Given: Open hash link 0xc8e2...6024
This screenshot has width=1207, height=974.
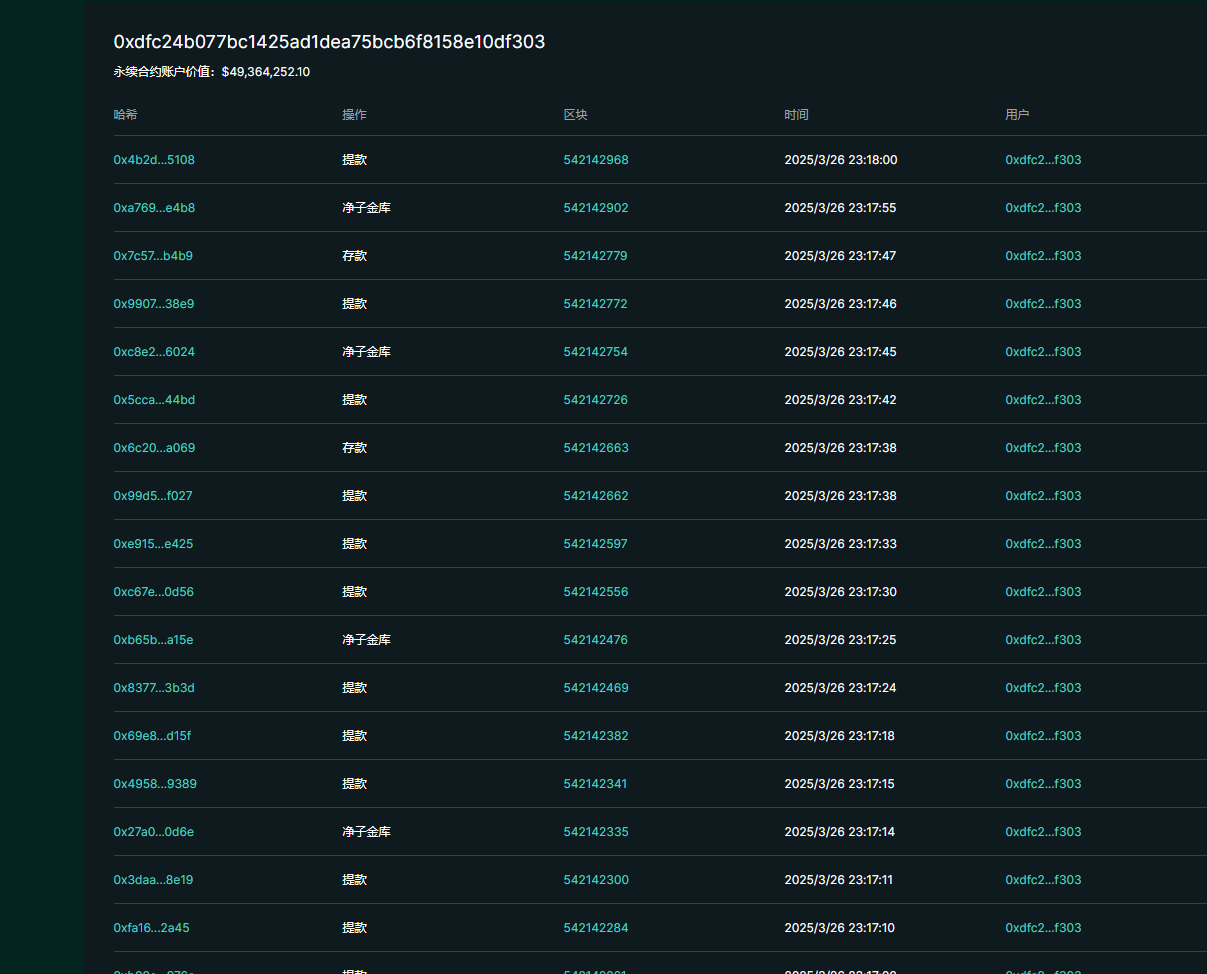Looking at the screenshot, I should [x=154, y=352].
